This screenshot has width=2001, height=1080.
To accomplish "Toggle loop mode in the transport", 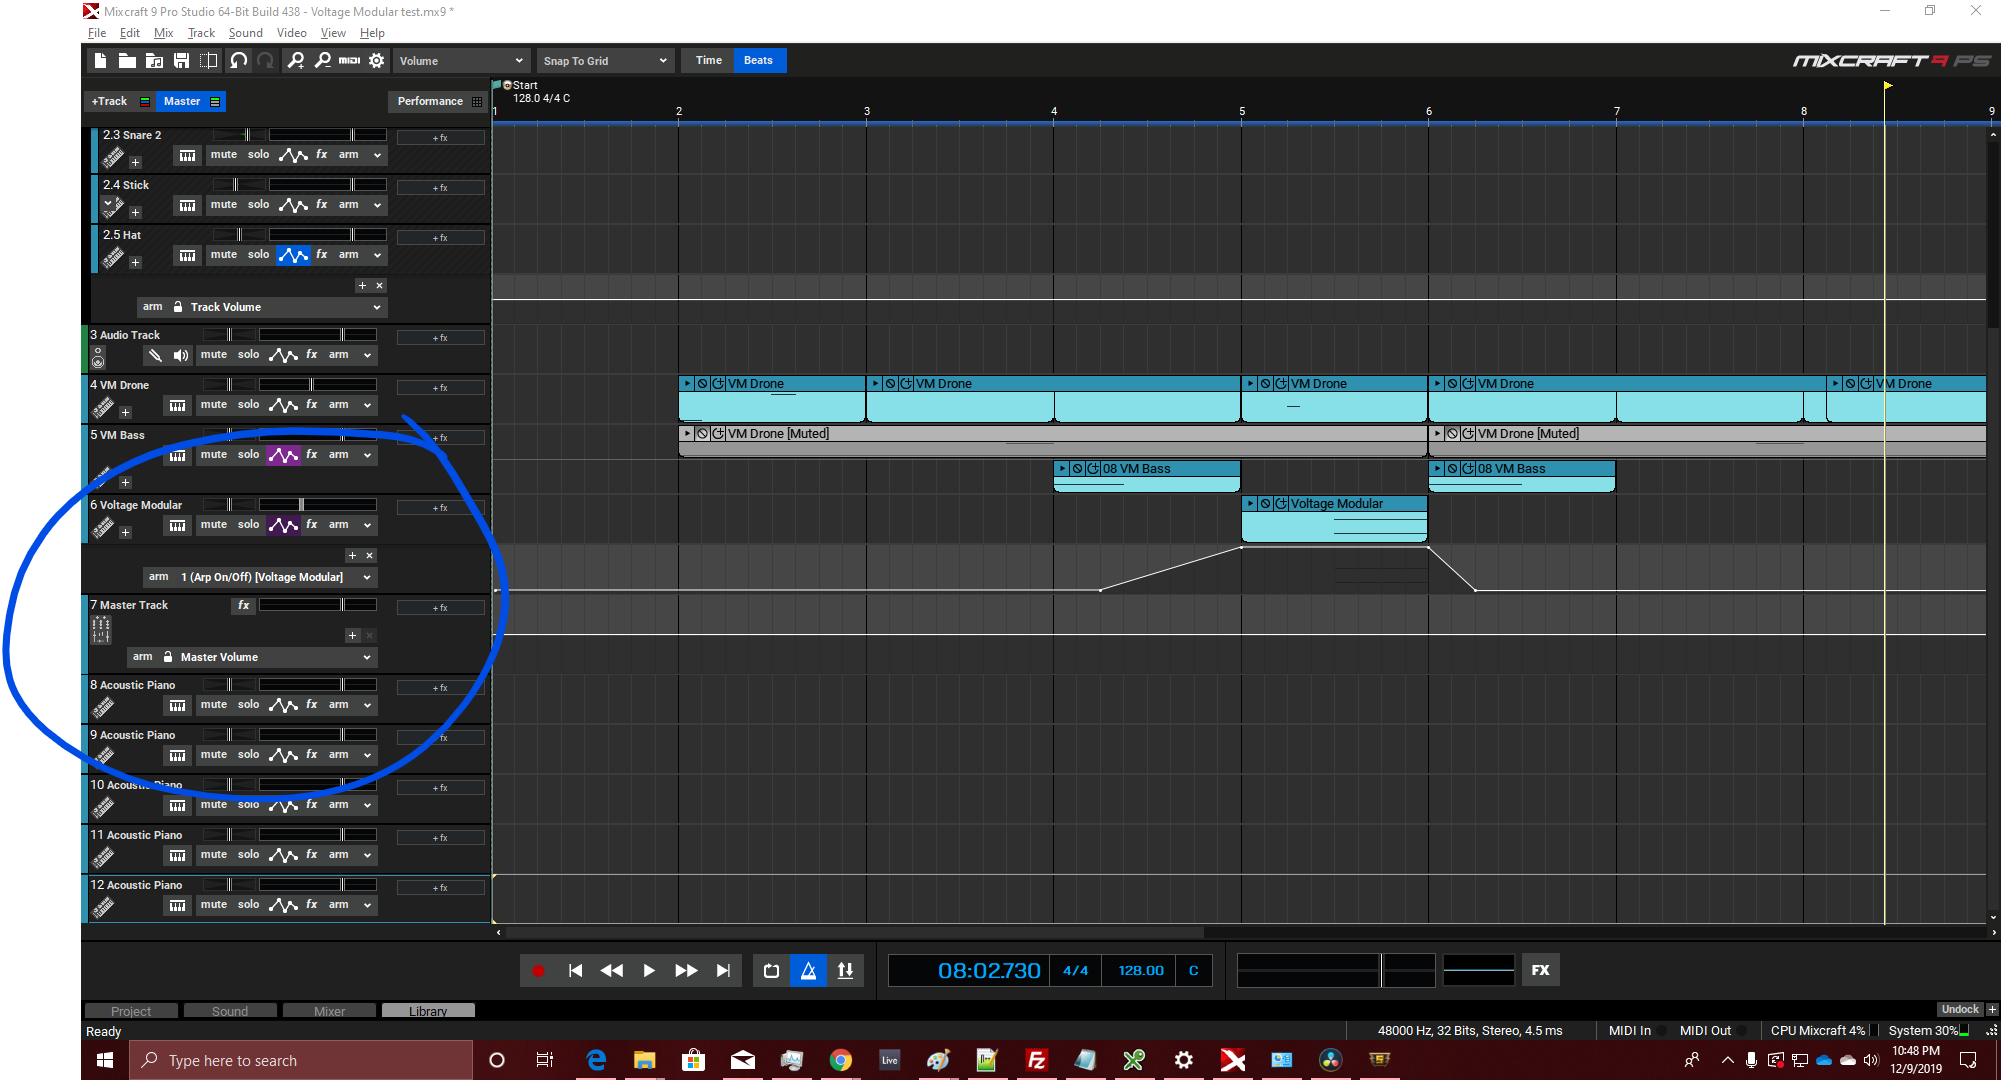I will 771,970.
